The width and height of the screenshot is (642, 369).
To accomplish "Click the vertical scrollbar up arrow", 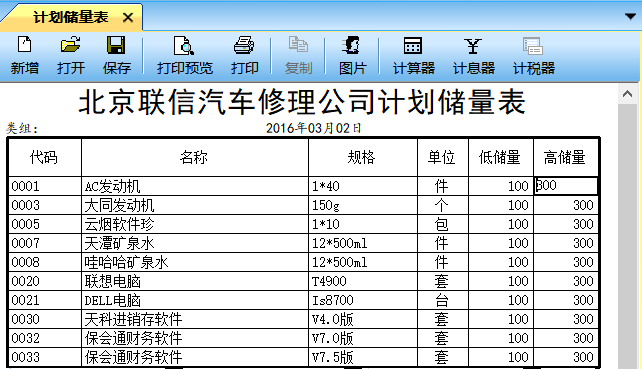I will tap(627, 94).
